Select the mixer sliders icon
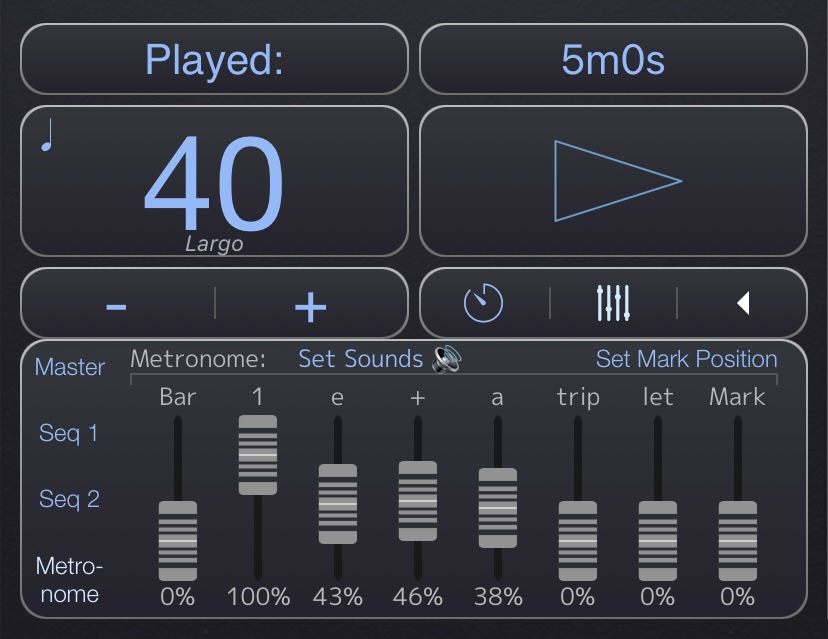The image size is (828, 639). tap(613, 301)
